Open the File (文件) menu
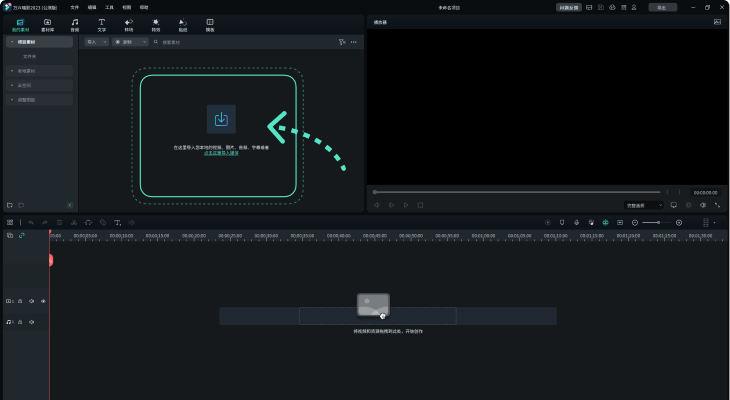Image resolution: width=730 pixels, height=400 pixels. click(74, 7)
